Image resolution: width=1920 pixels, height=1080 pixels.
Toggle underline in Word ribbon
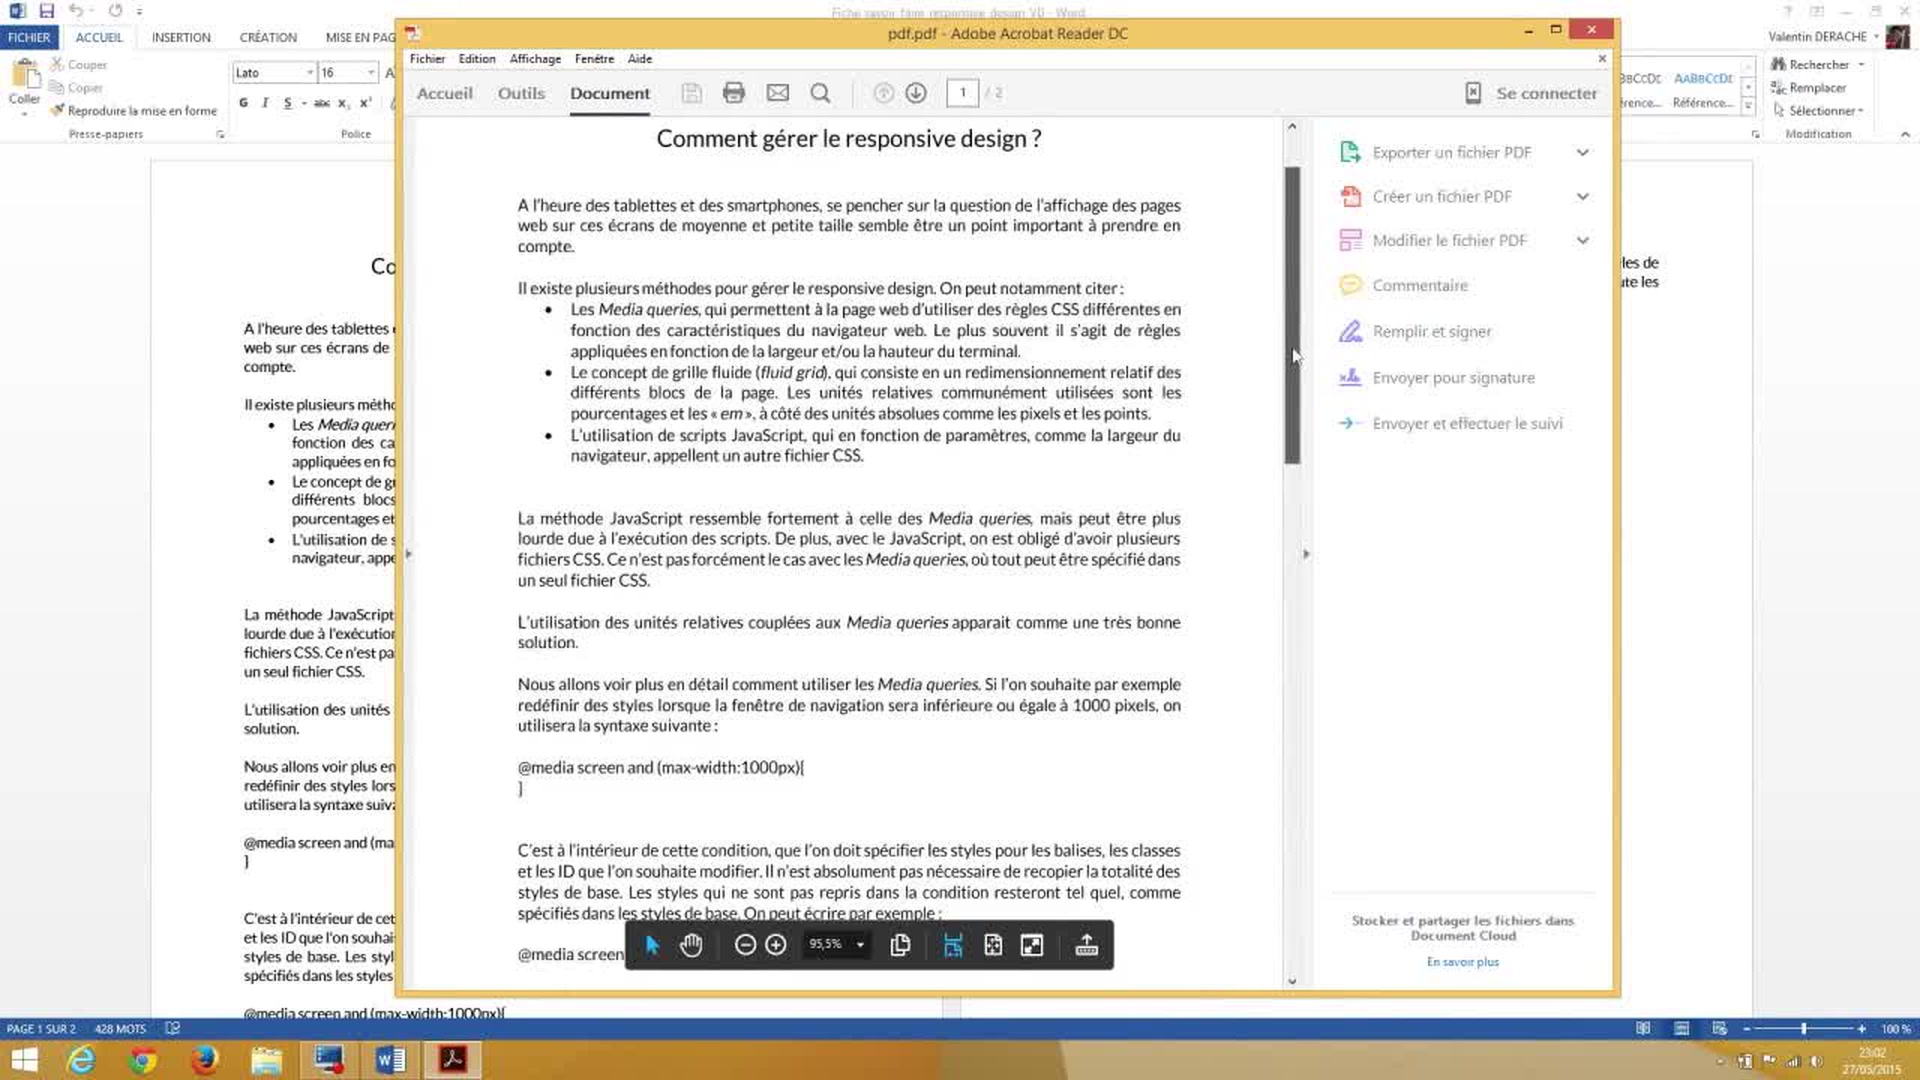click(287, 103)
